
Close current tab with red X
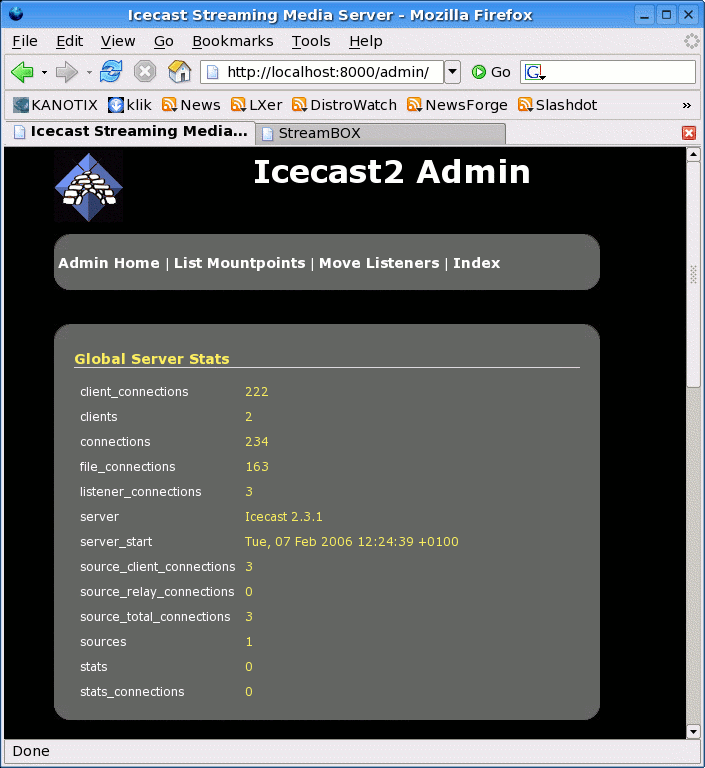coord(689,133)
